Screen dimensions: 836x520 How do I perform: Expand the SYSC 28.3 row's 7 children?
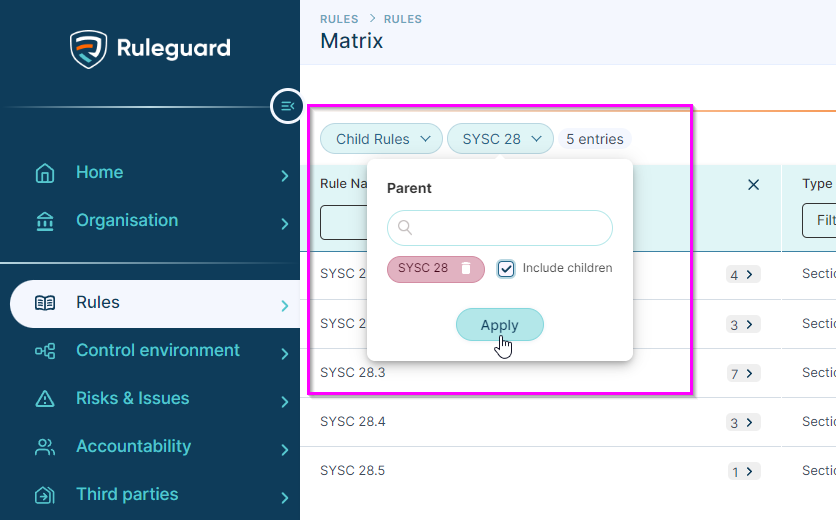click(x=743, y=373)
